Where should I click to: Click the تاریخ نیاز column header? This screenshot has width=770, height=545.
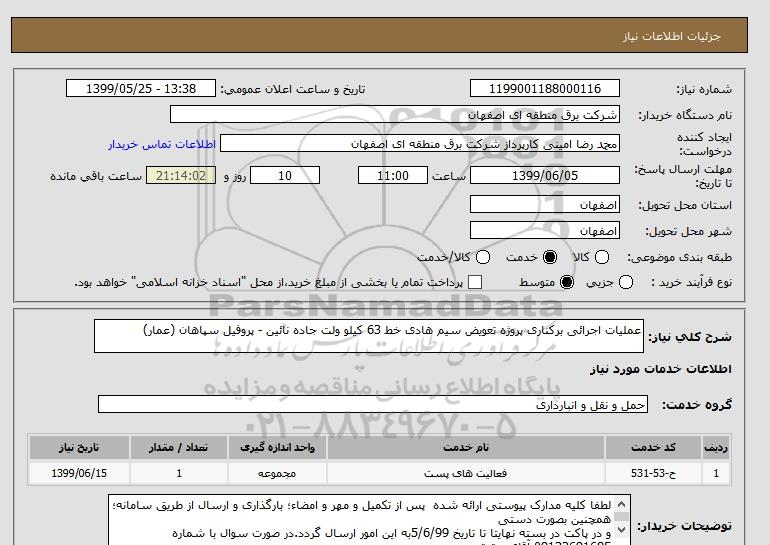click(79, 447)
